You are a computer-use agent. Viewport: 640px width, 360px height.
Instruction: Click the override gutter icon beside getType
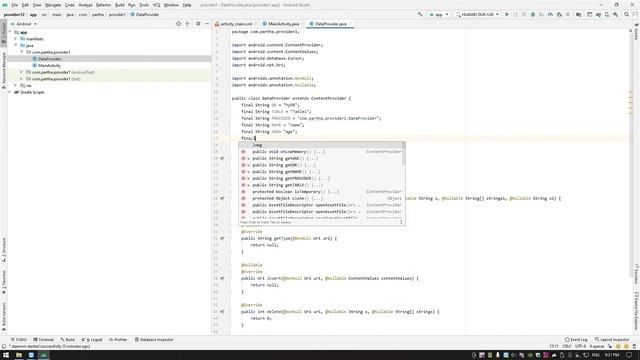[x=222, y=238]
